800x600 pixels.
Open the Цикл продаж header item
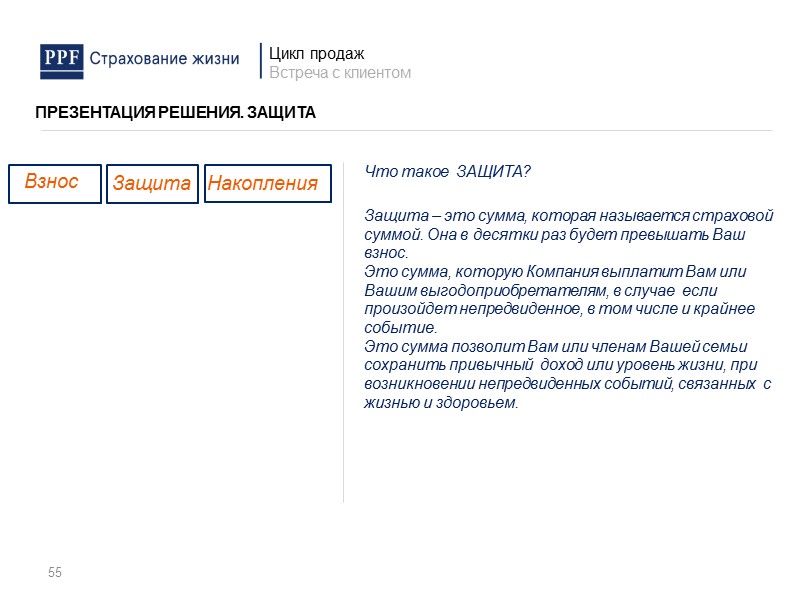click(316, 52)
